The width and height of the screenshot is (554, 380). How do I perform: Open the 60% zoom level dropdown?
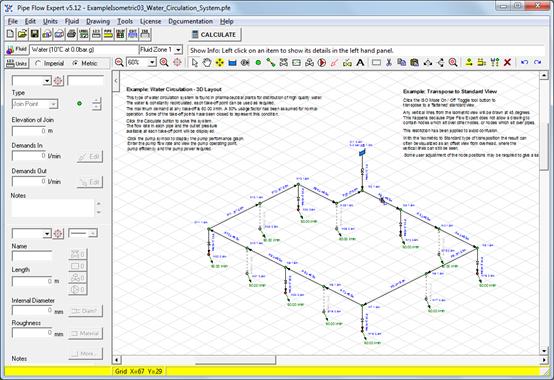[152, 63]
